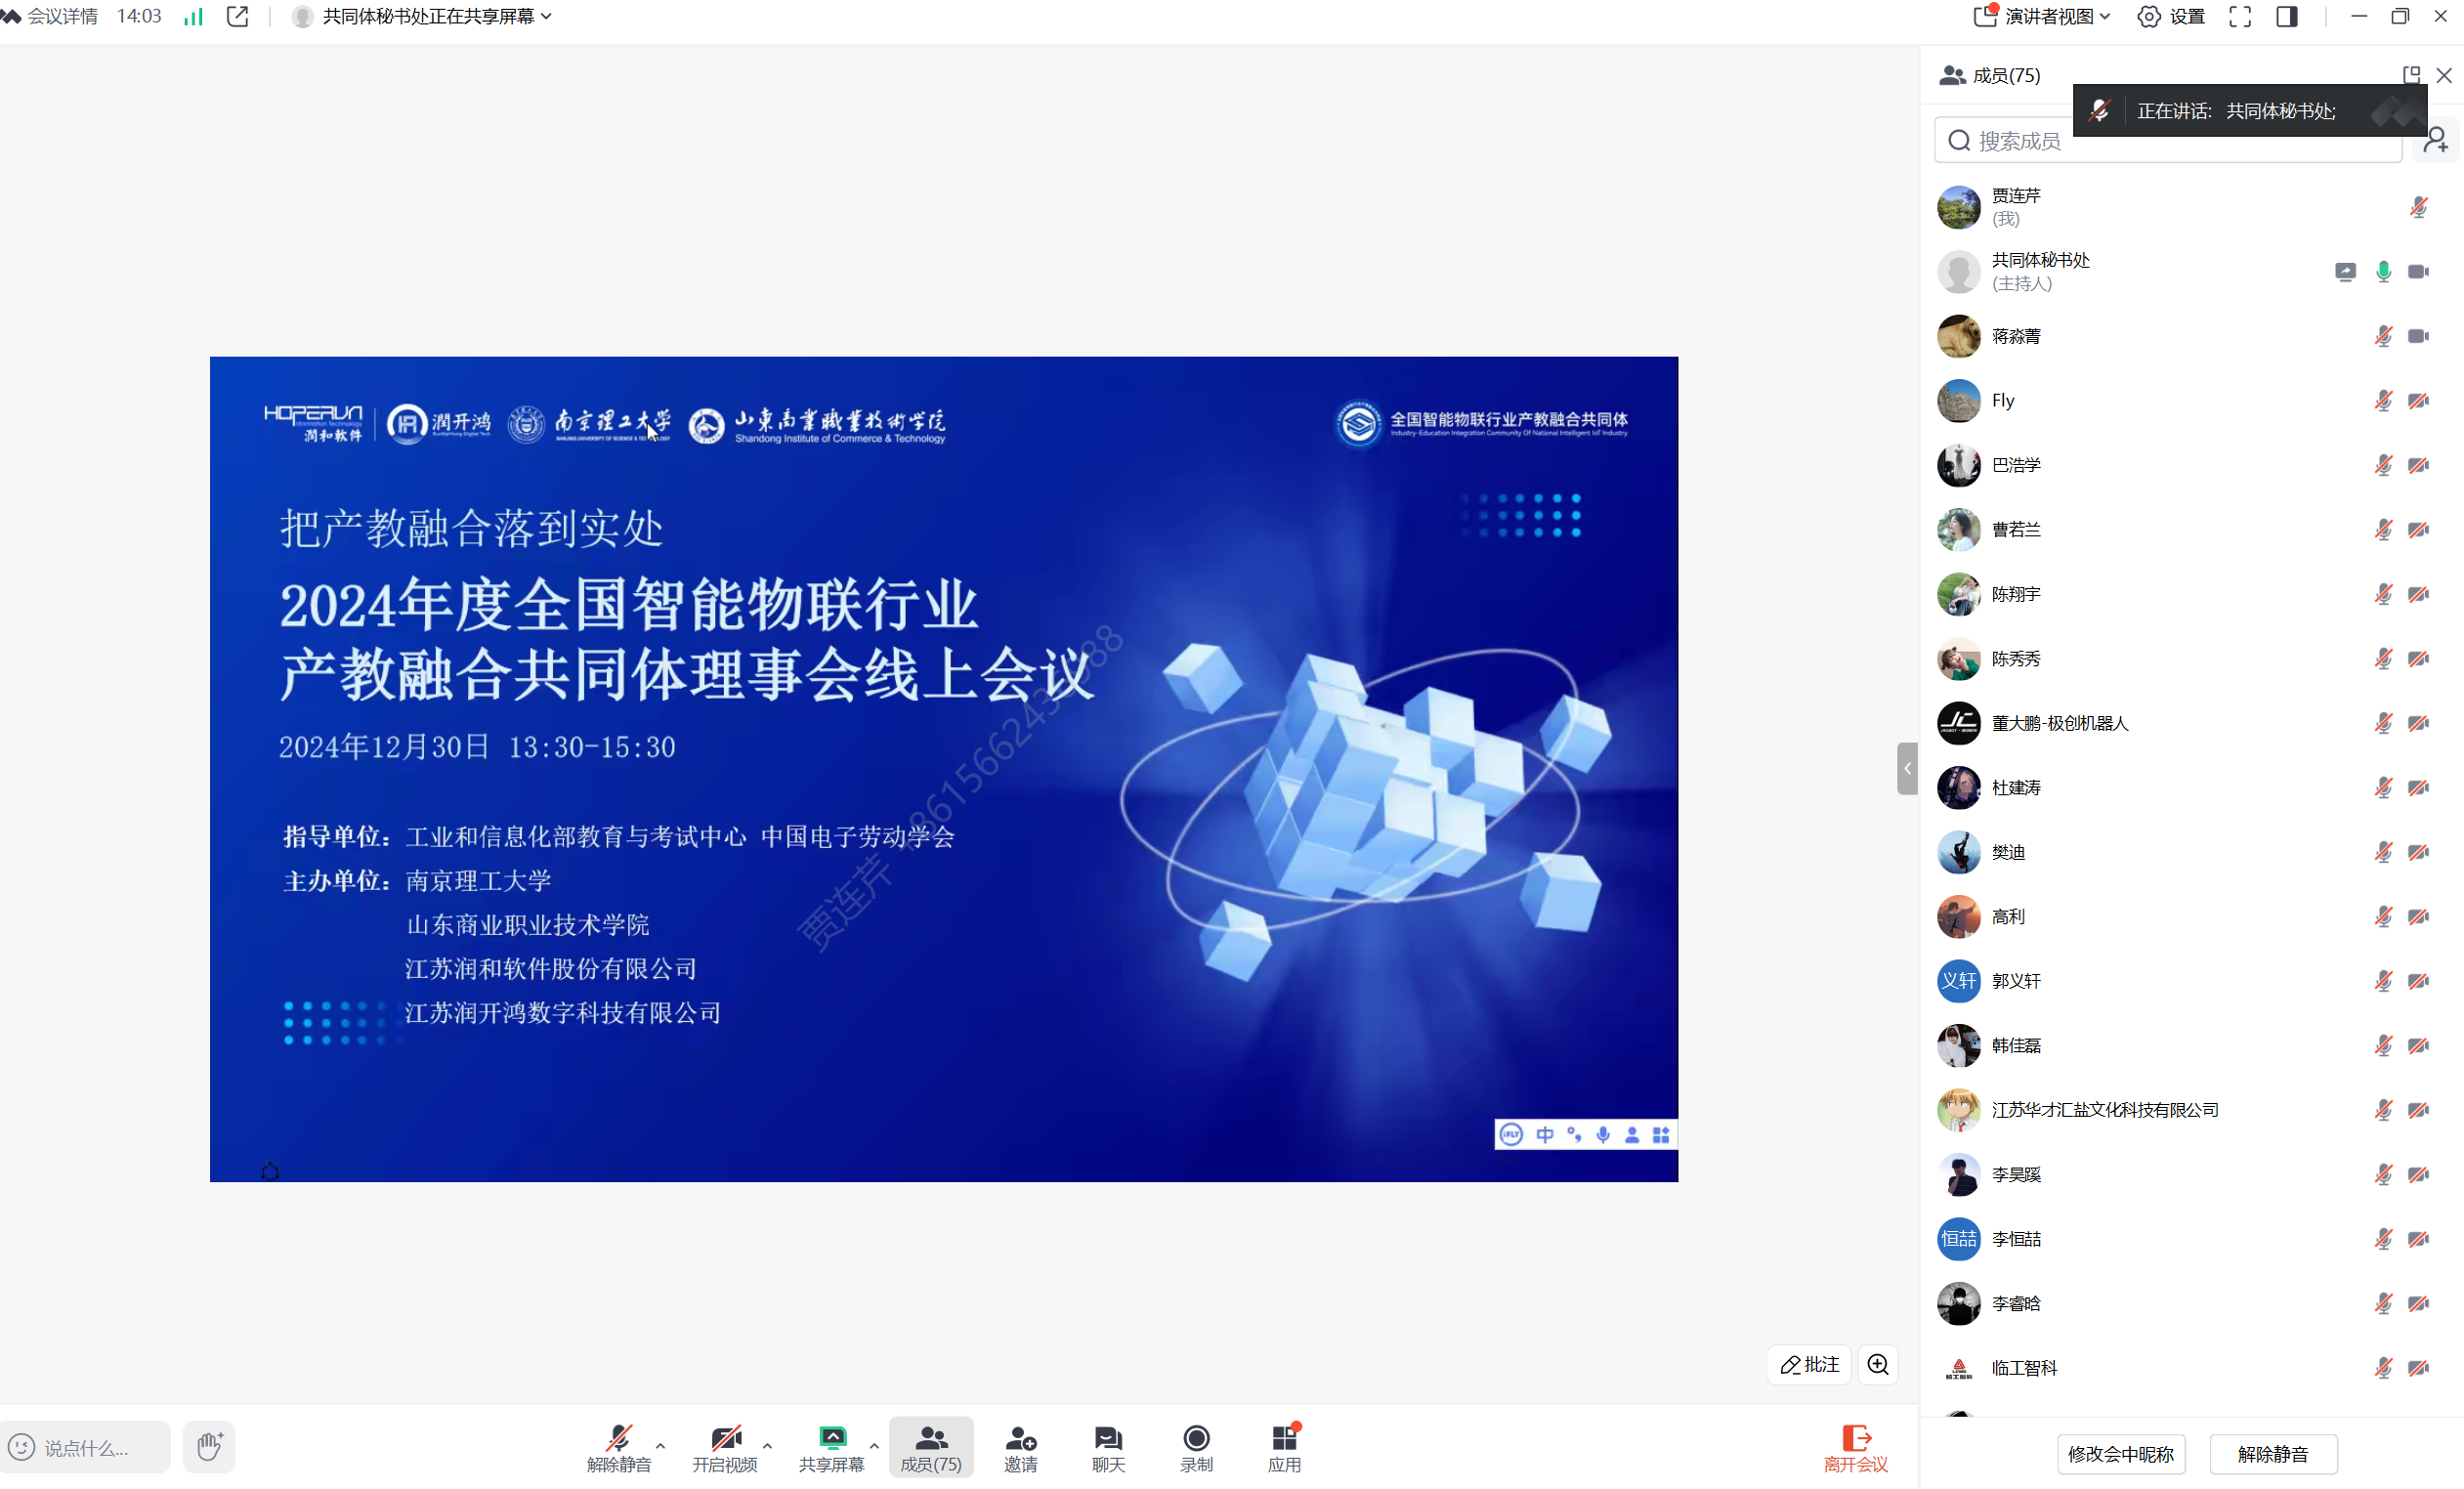Click disabled camera icon for 高利

pos(2419,917)
